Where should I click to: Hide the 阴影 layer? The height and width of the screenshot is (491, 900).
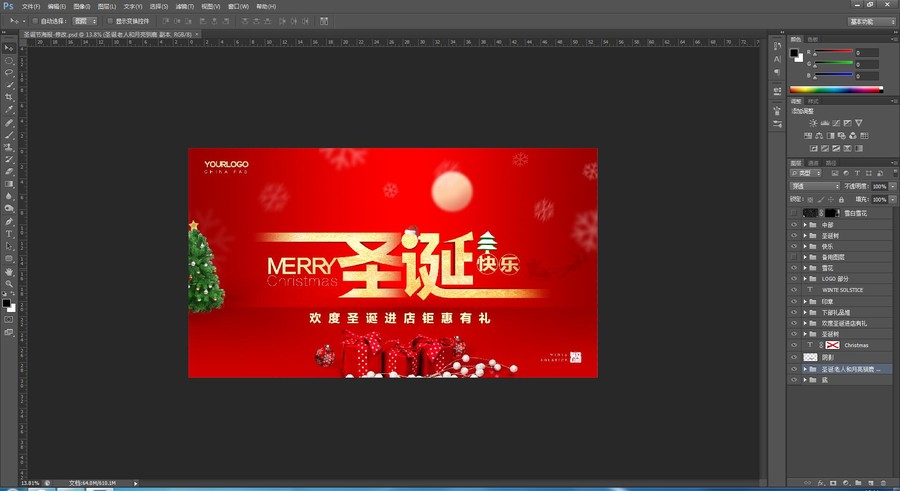point(794,357)
